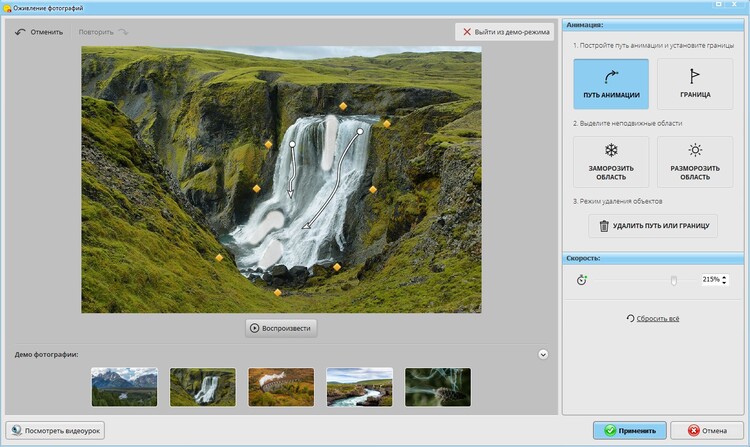Select the river landscape demo thumbnail
This screenshot has height=447, width=750.
pos(359,386)
